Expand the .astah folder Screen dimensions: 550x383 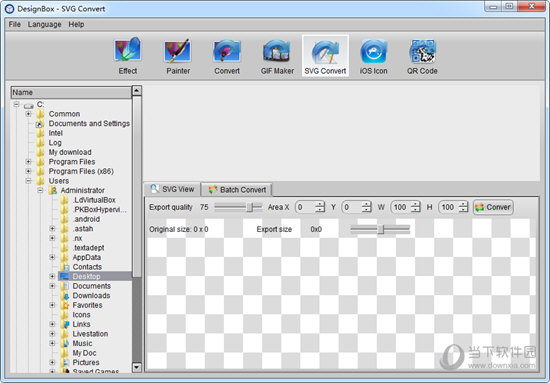click(52, 229)
